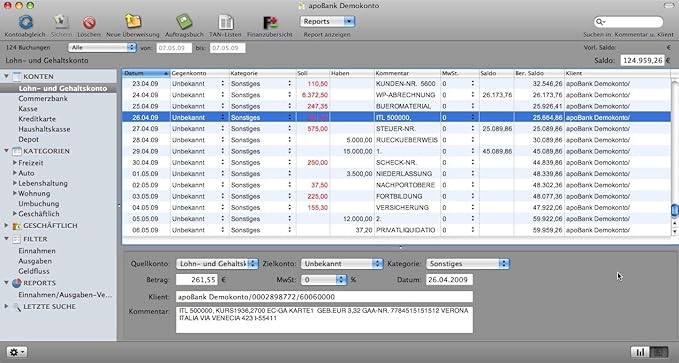Click the search field in toolbar
Viewport: 679px width, 363px height.
pos(628,22)
